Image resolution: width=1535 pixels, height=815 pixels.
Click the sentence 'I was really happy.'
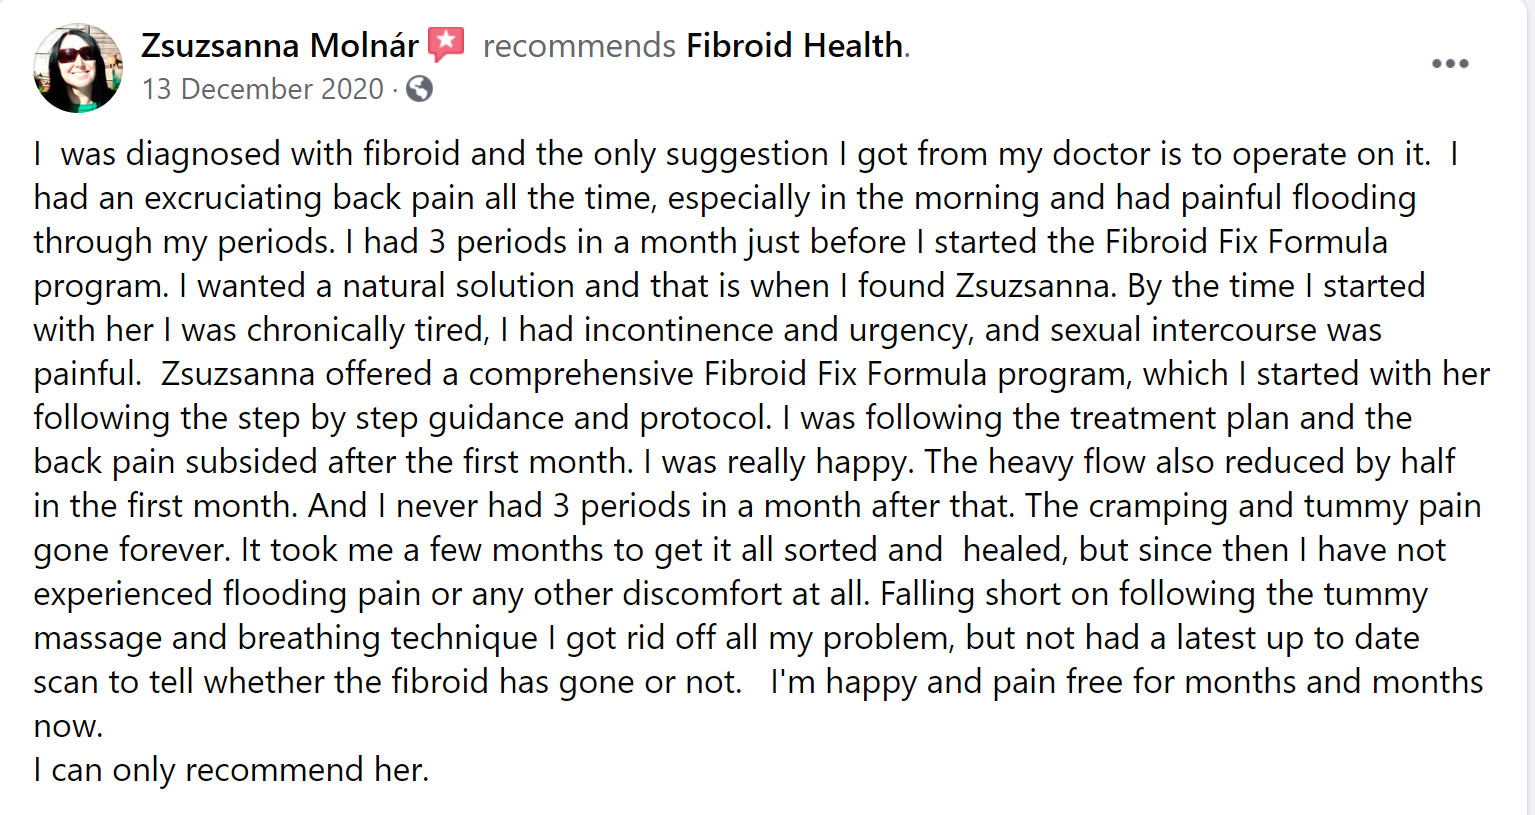point(778,462)
